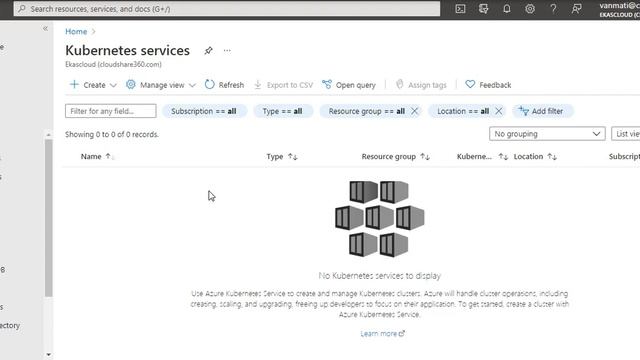This screenshot has width=640, height=360.
Task: Sort by Type column
Action: point(282,157)
